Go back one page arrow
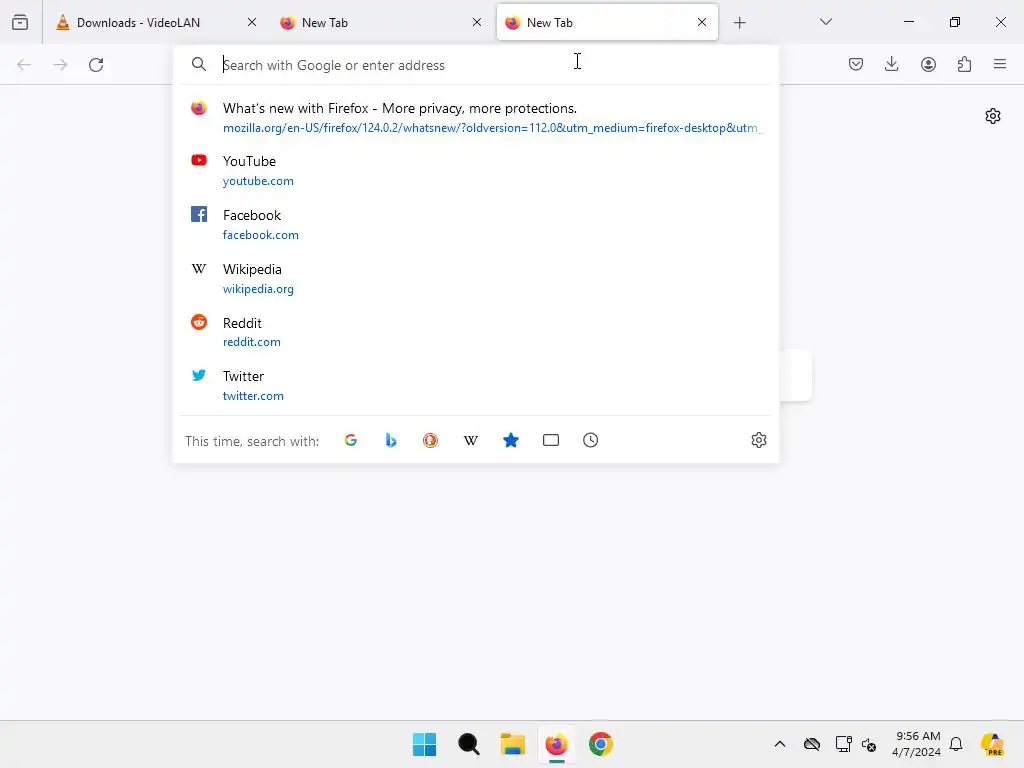 [24, 65]
